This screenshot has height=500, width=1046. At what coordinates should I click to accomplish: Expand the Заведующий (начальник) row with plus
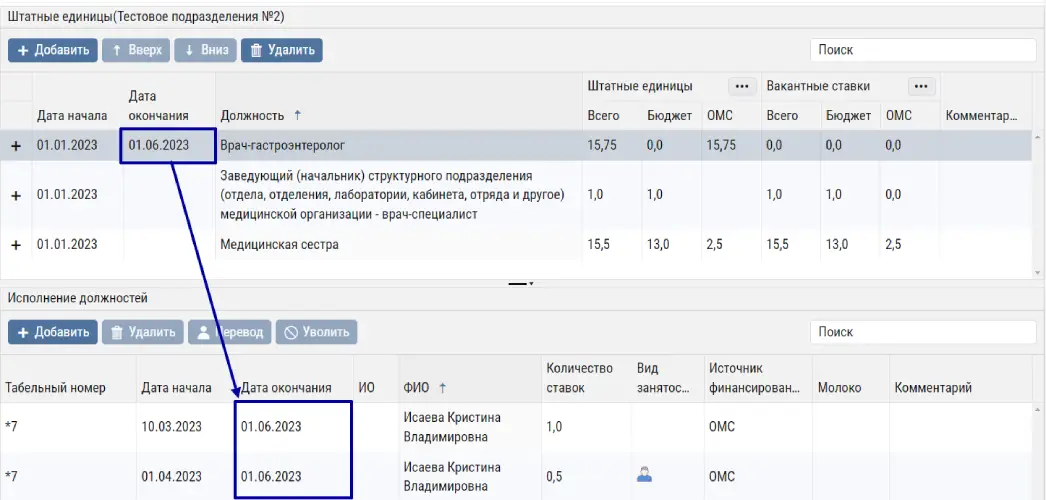[16, 195]
